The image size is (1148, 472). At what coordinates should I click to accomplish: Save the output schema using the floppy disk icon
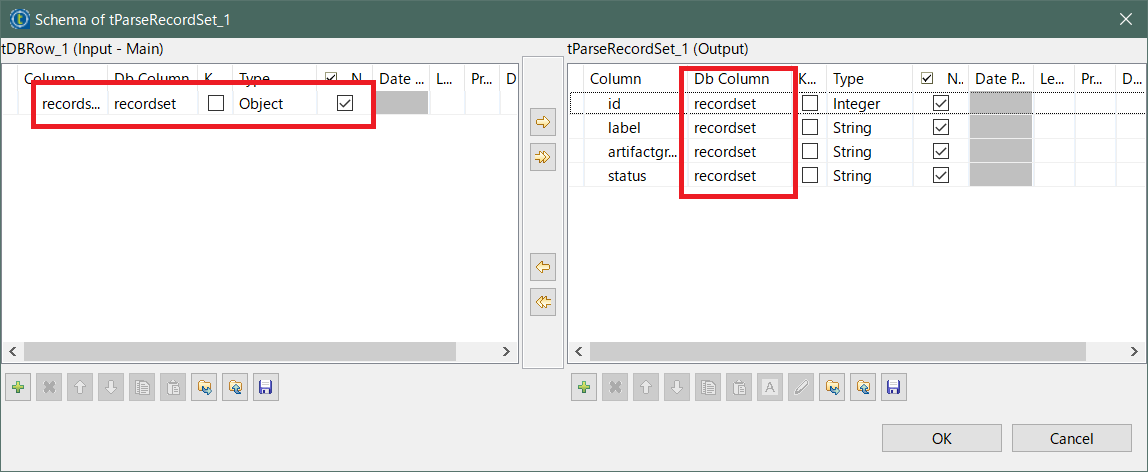pyautogui.click(x=893, y=388)
